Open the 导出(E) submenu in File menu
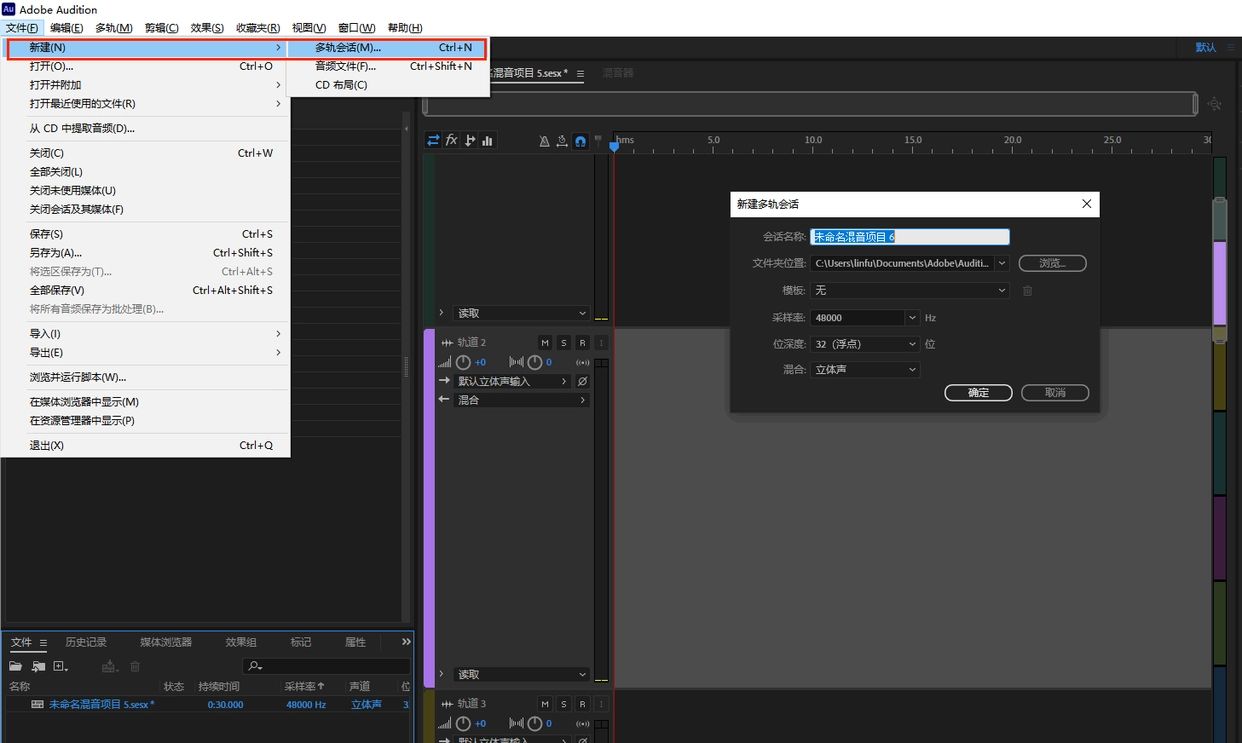 pos(145,352)
